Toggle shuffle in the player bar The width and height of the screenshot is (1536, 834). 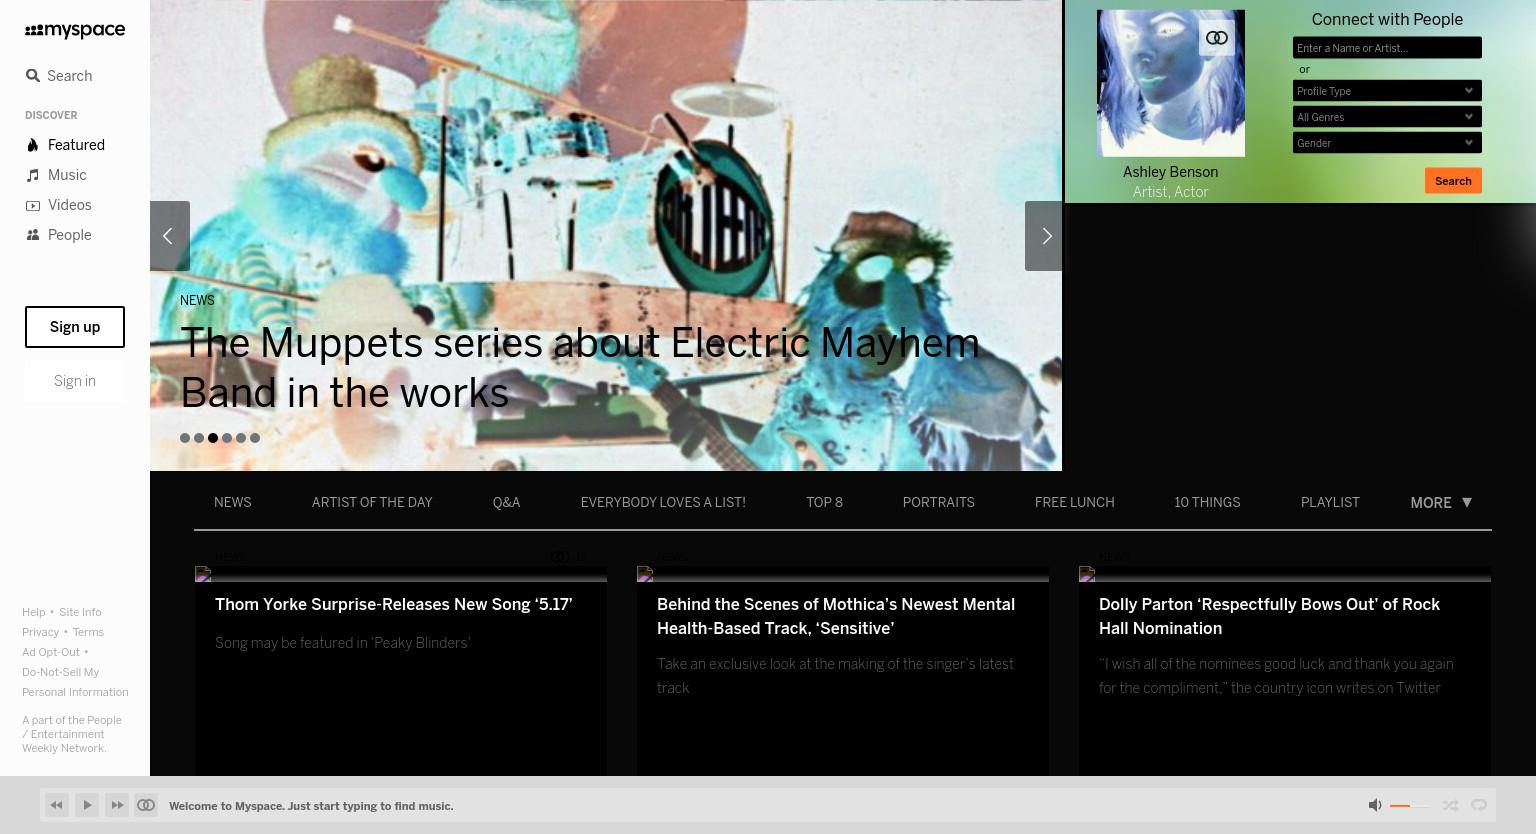coord(1450,805)
